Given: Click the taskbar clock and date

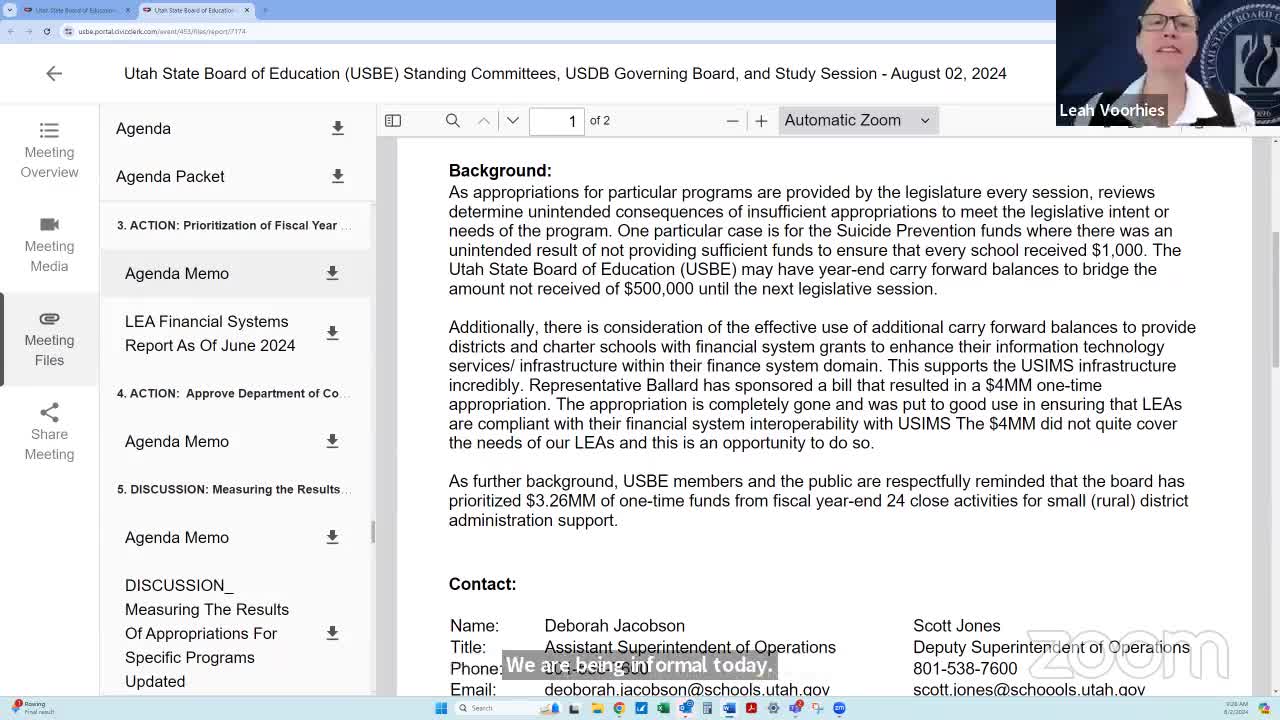Looking at the screenshot, I should (x=1235, y=708).
